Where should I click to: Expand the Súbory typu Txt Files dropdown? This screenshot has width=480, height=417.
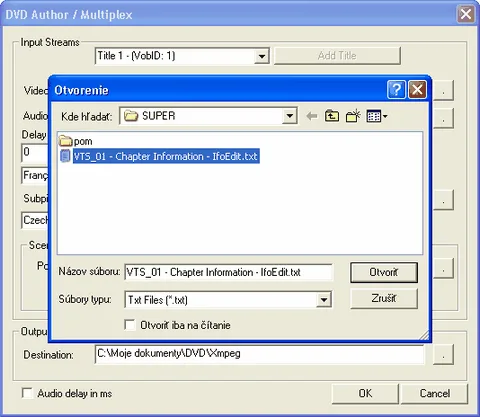[324, 300]
